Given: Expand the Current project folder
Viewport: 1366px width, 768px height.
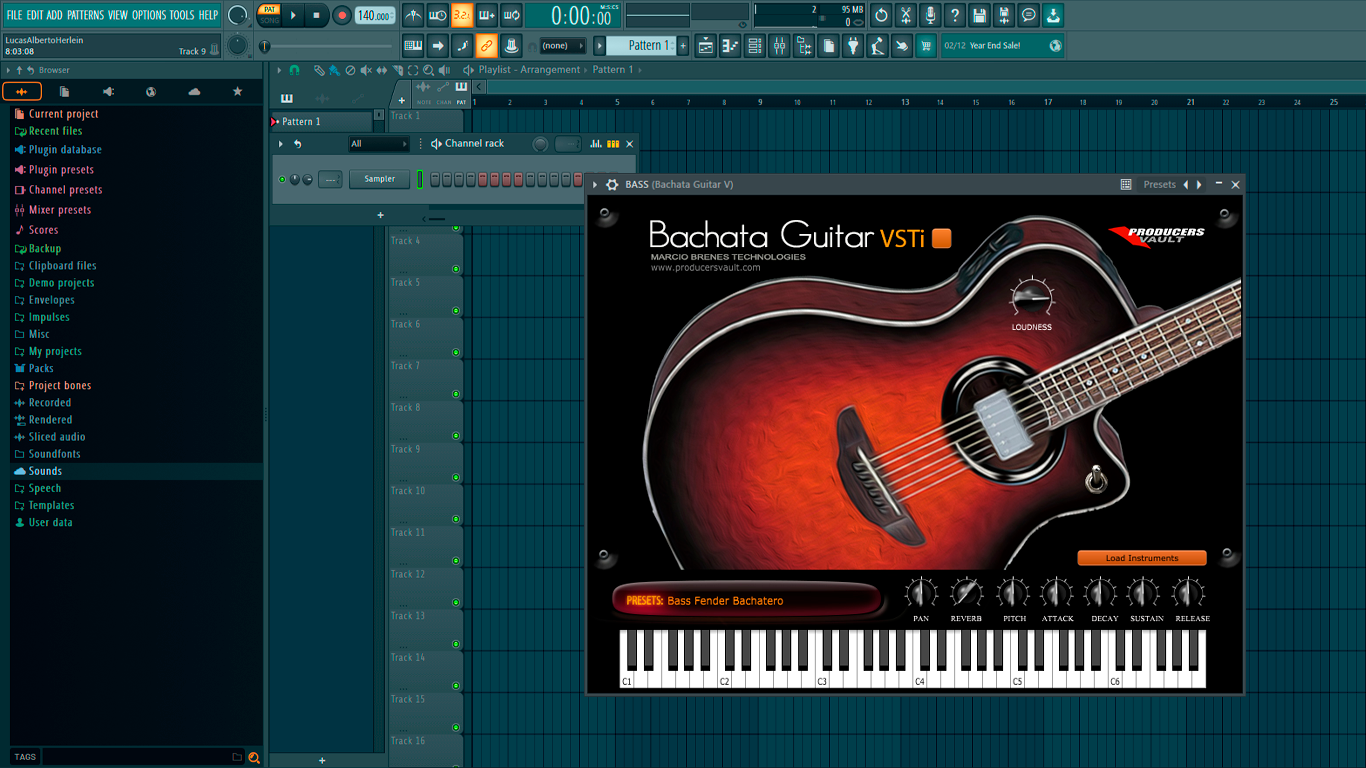Looking at the screenshot, I should (x=63, y=114).
